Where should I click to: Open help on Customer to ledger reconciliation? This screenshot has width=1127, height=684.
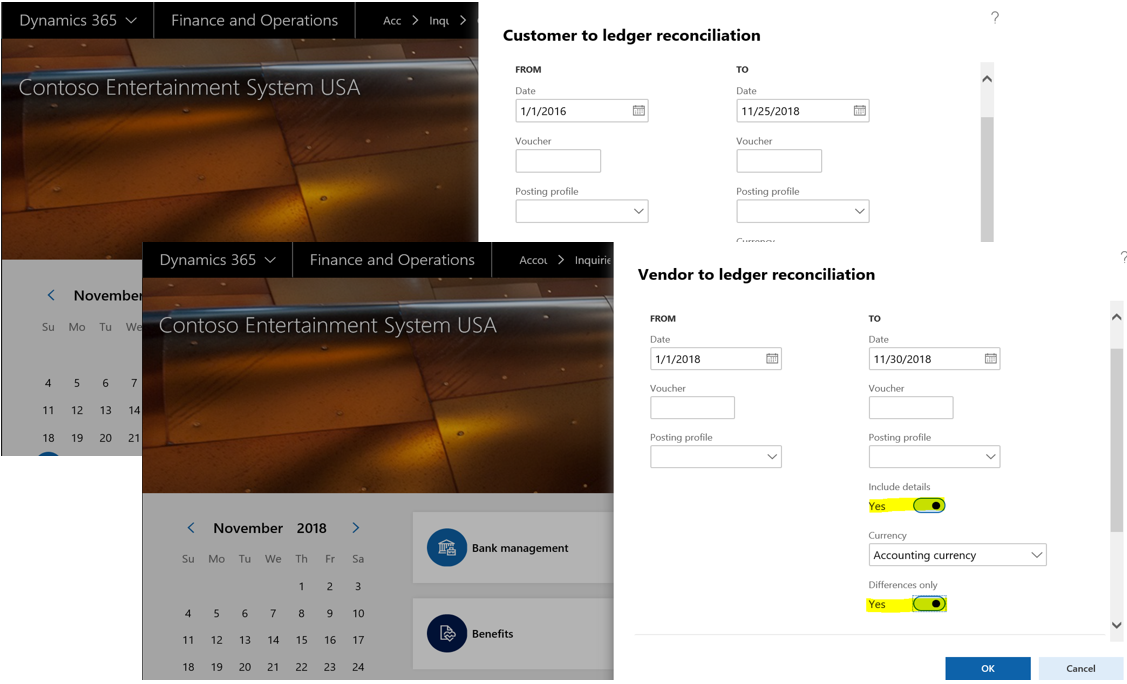[994, 17]
